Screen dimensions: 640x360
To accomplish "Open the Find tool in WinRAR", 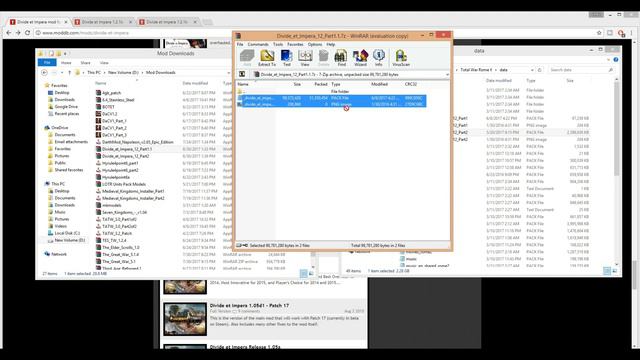I will point(341,58).
